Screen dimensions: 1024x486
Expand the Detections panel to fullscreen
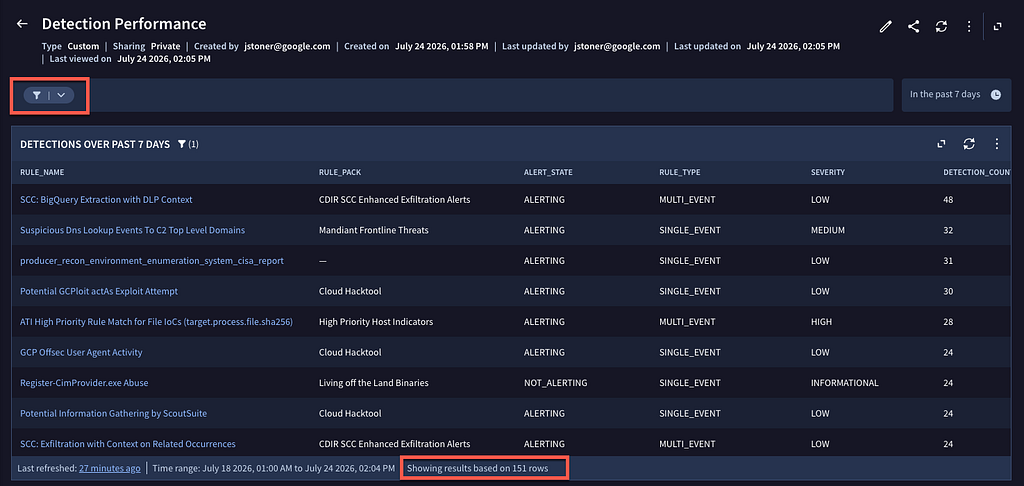(941, 144)
